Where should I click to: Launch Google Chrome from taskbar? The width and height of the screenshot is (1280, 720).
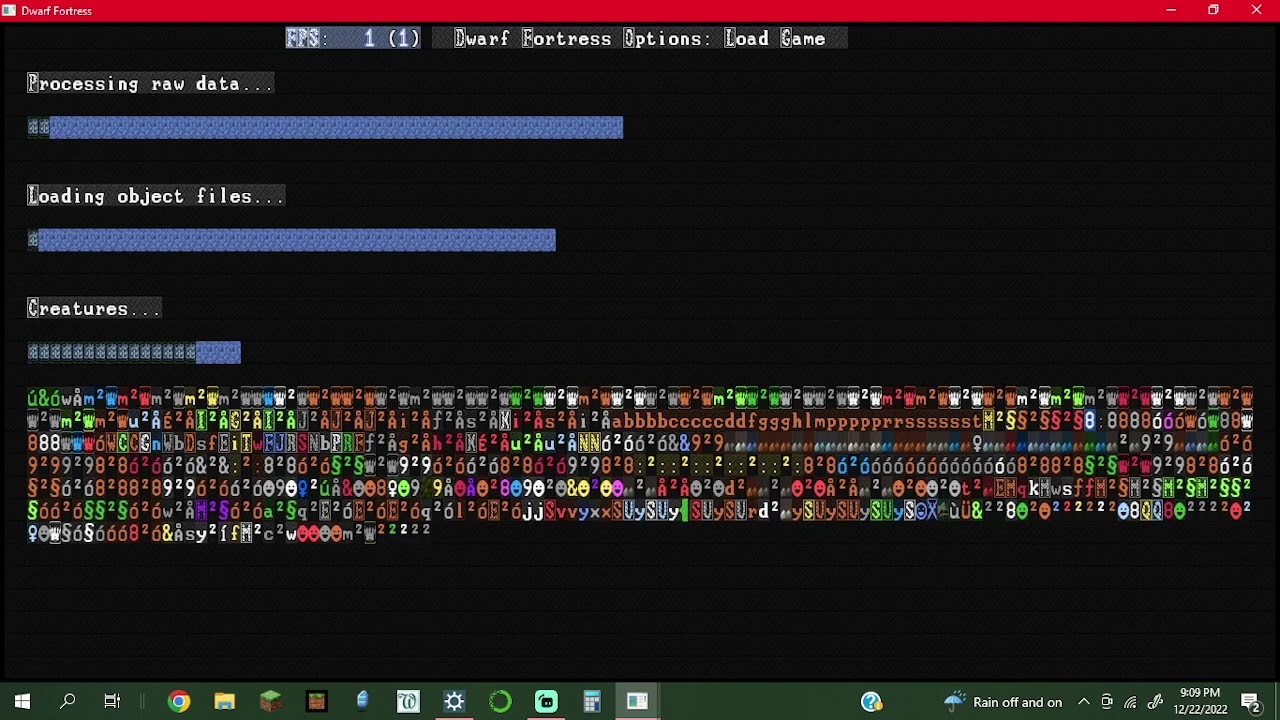point(178,702)
